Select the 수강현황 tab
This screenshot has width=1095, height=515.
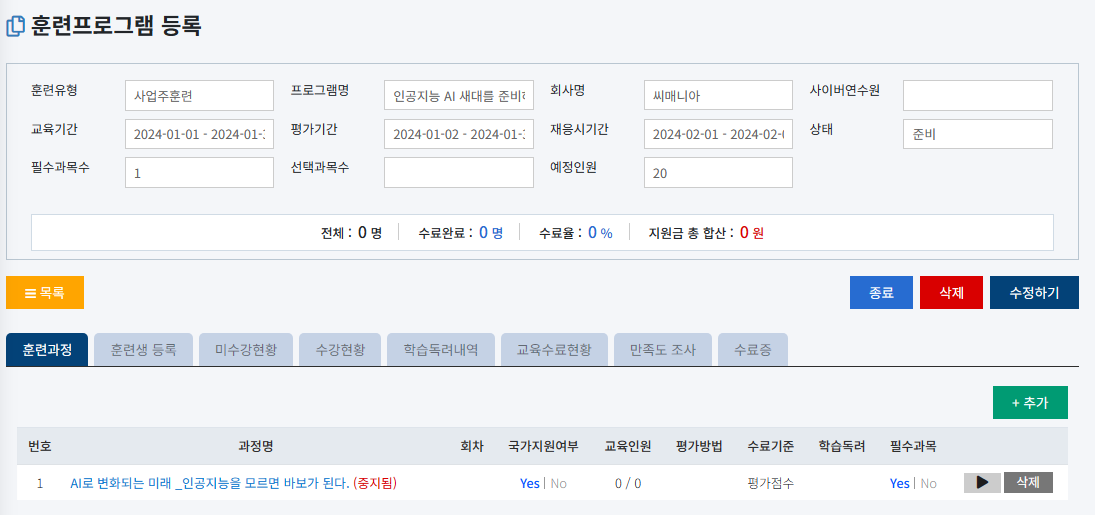[340, 349]
